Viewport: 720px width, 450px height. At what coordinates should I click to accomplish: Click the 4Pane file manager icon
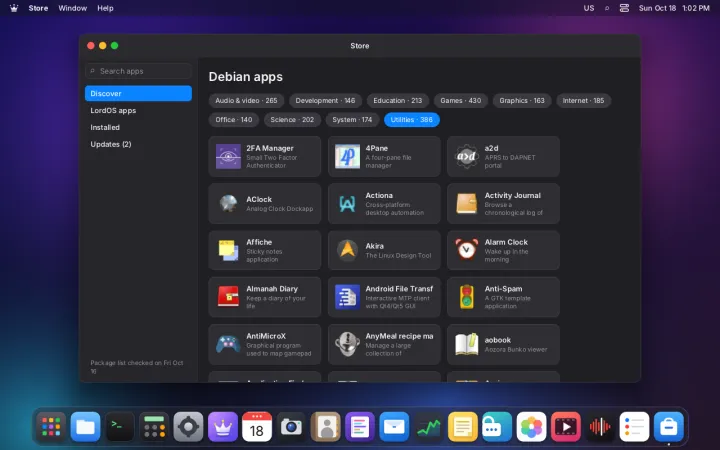tap(348, 157)
